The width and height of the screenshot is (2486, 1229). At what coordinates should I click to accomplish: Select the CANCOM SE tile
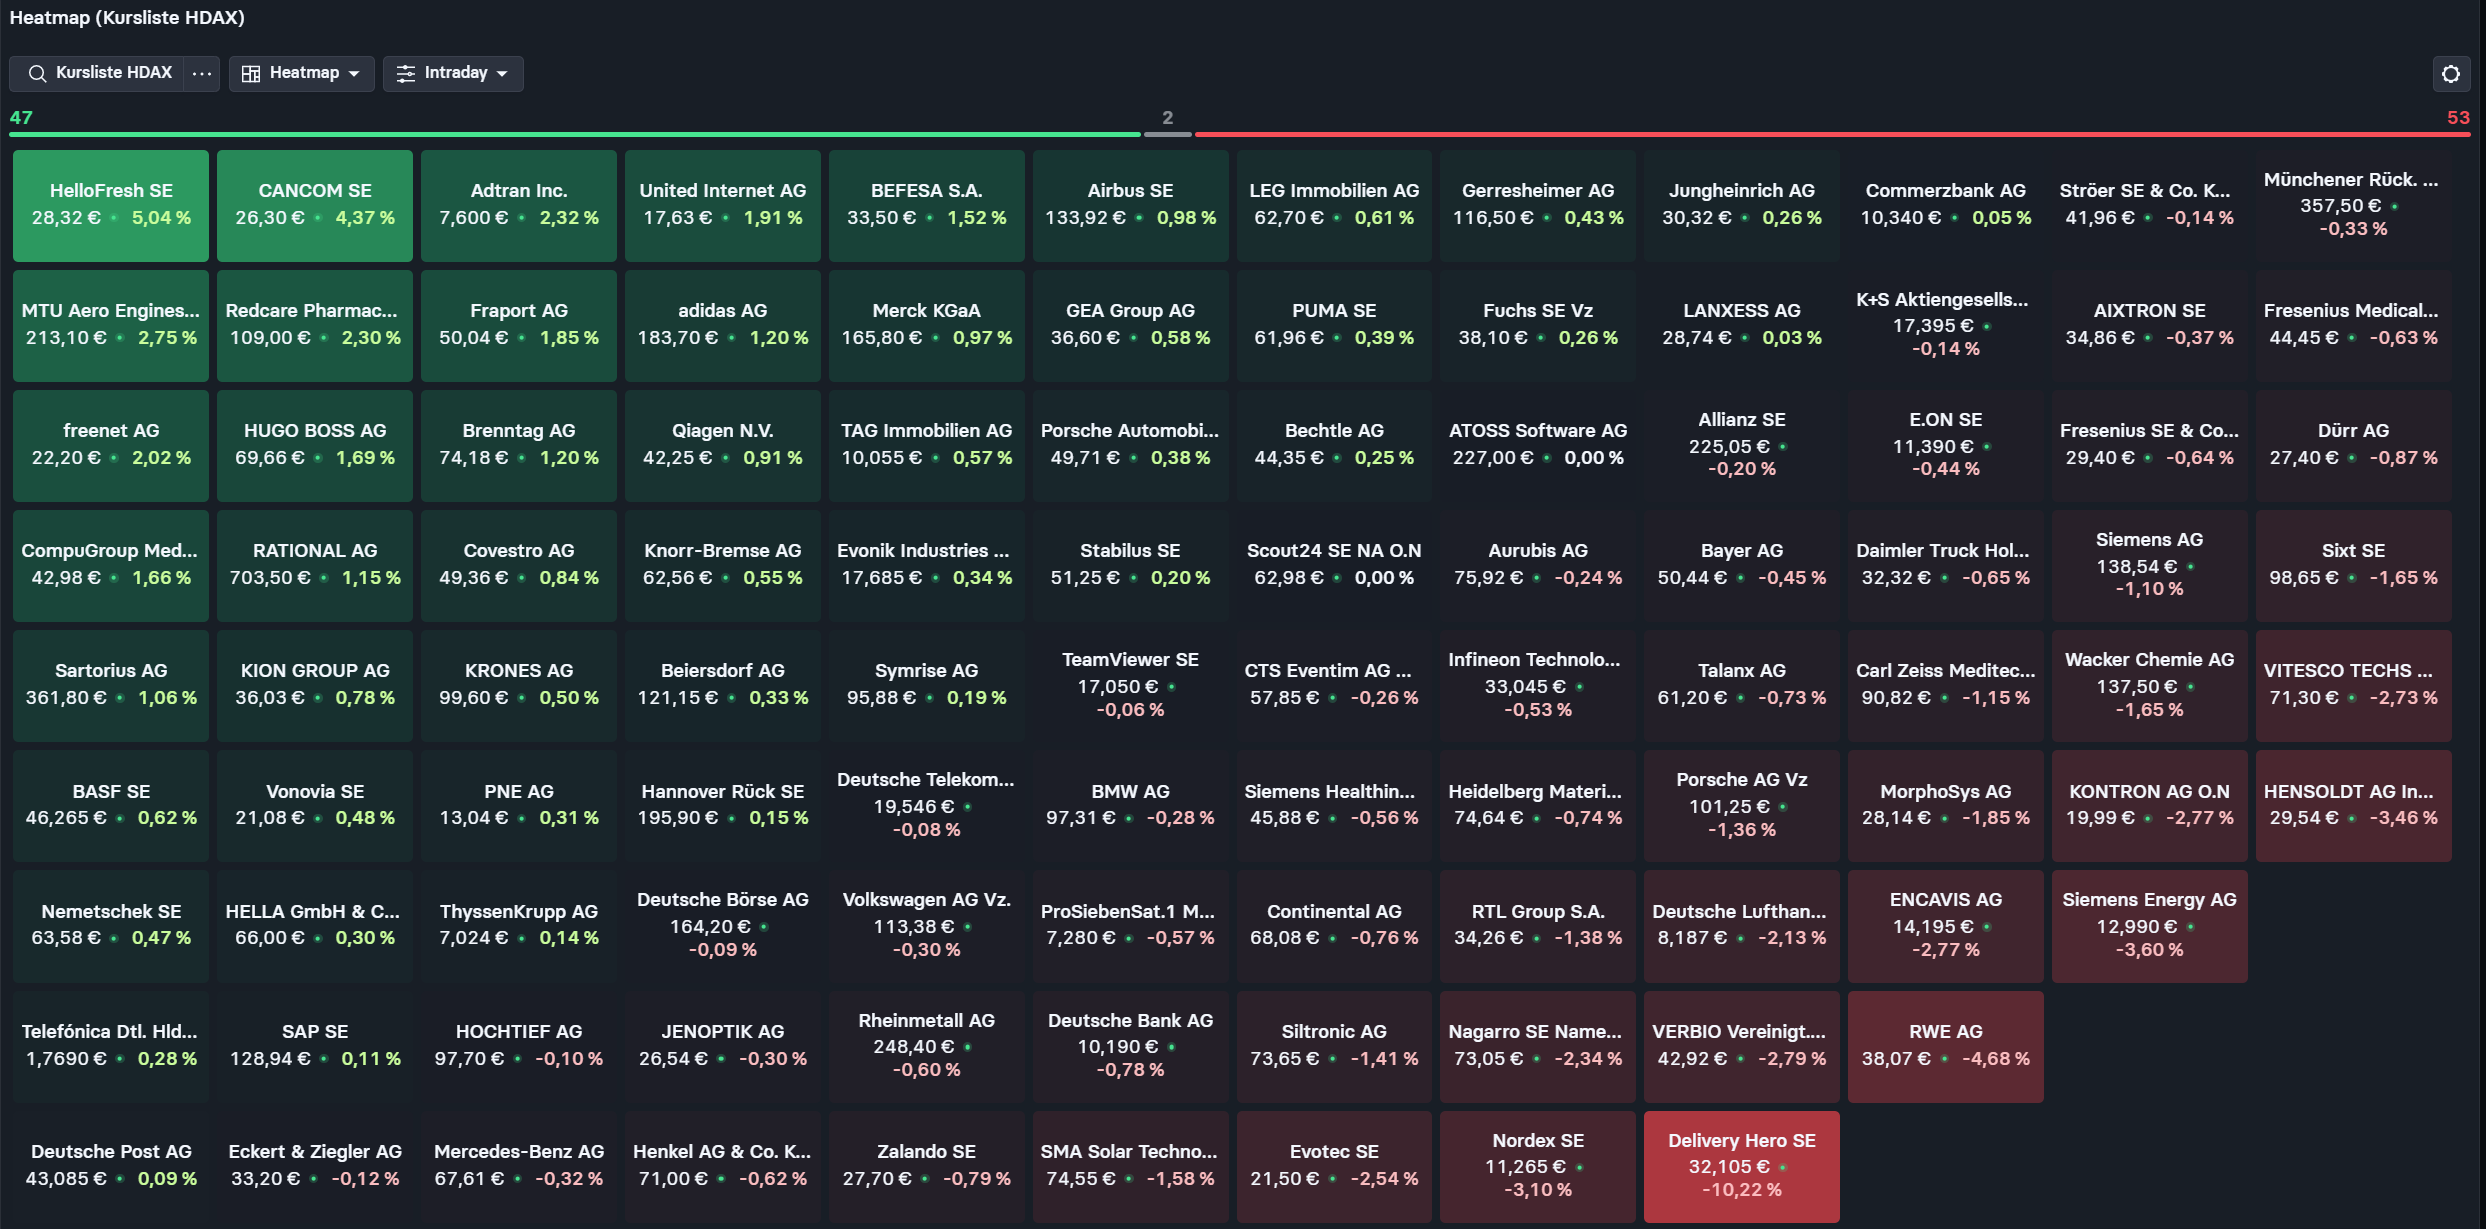[x=315, y=205]
